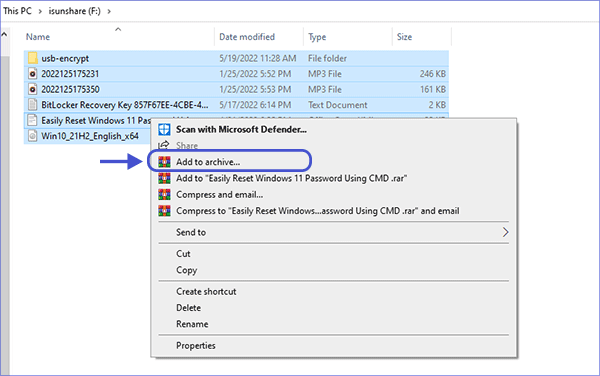Viewport: 600px width, 376px height.
Task: Click isunshare (F:) in address bar
Action: [75, 11]
